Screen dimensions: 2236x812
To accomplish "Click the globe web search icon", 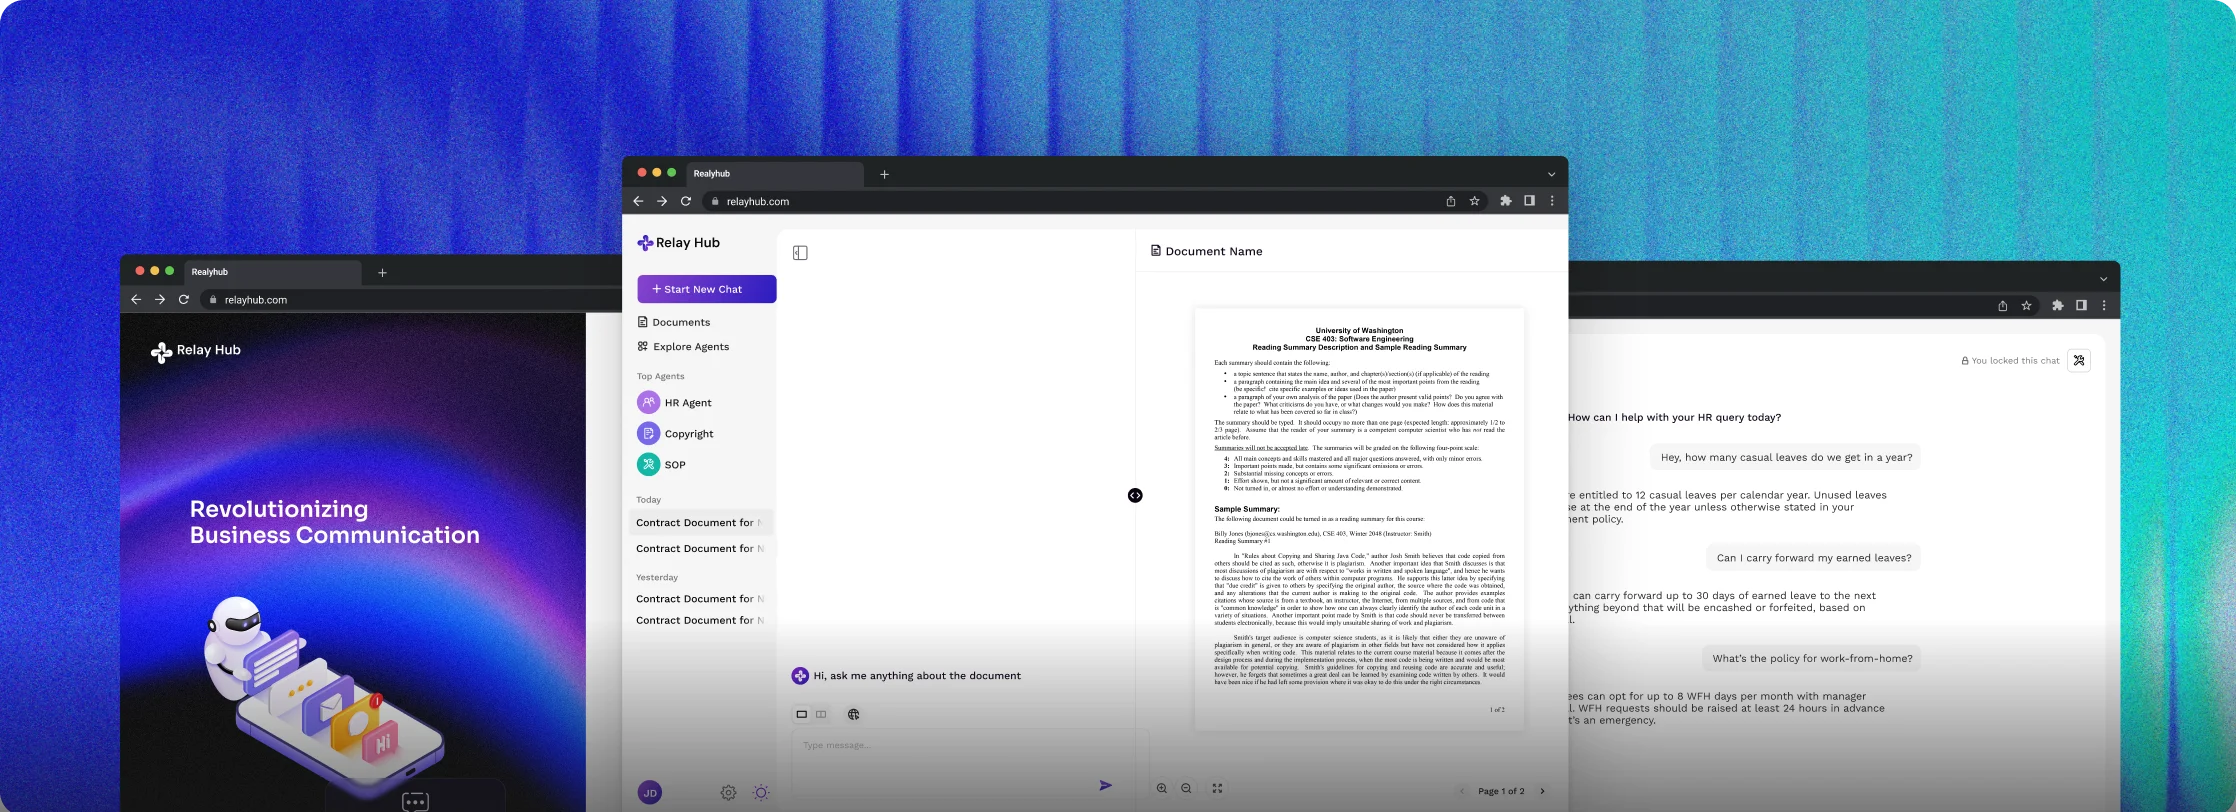I will [x=854, y=715].
